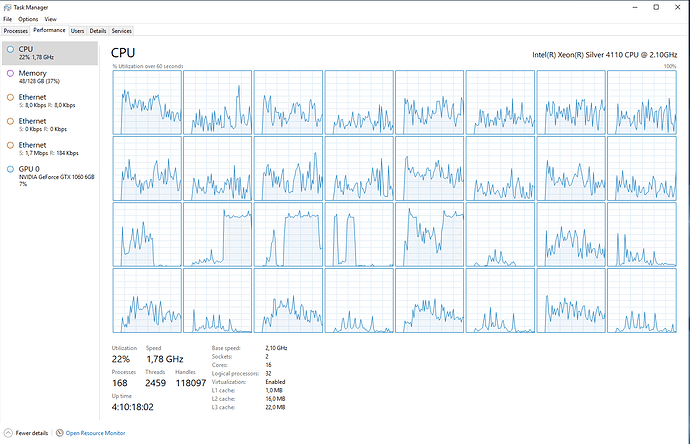Click the Fewer details text button
This screenshot has width=690, height=444.
pos(33,433)
